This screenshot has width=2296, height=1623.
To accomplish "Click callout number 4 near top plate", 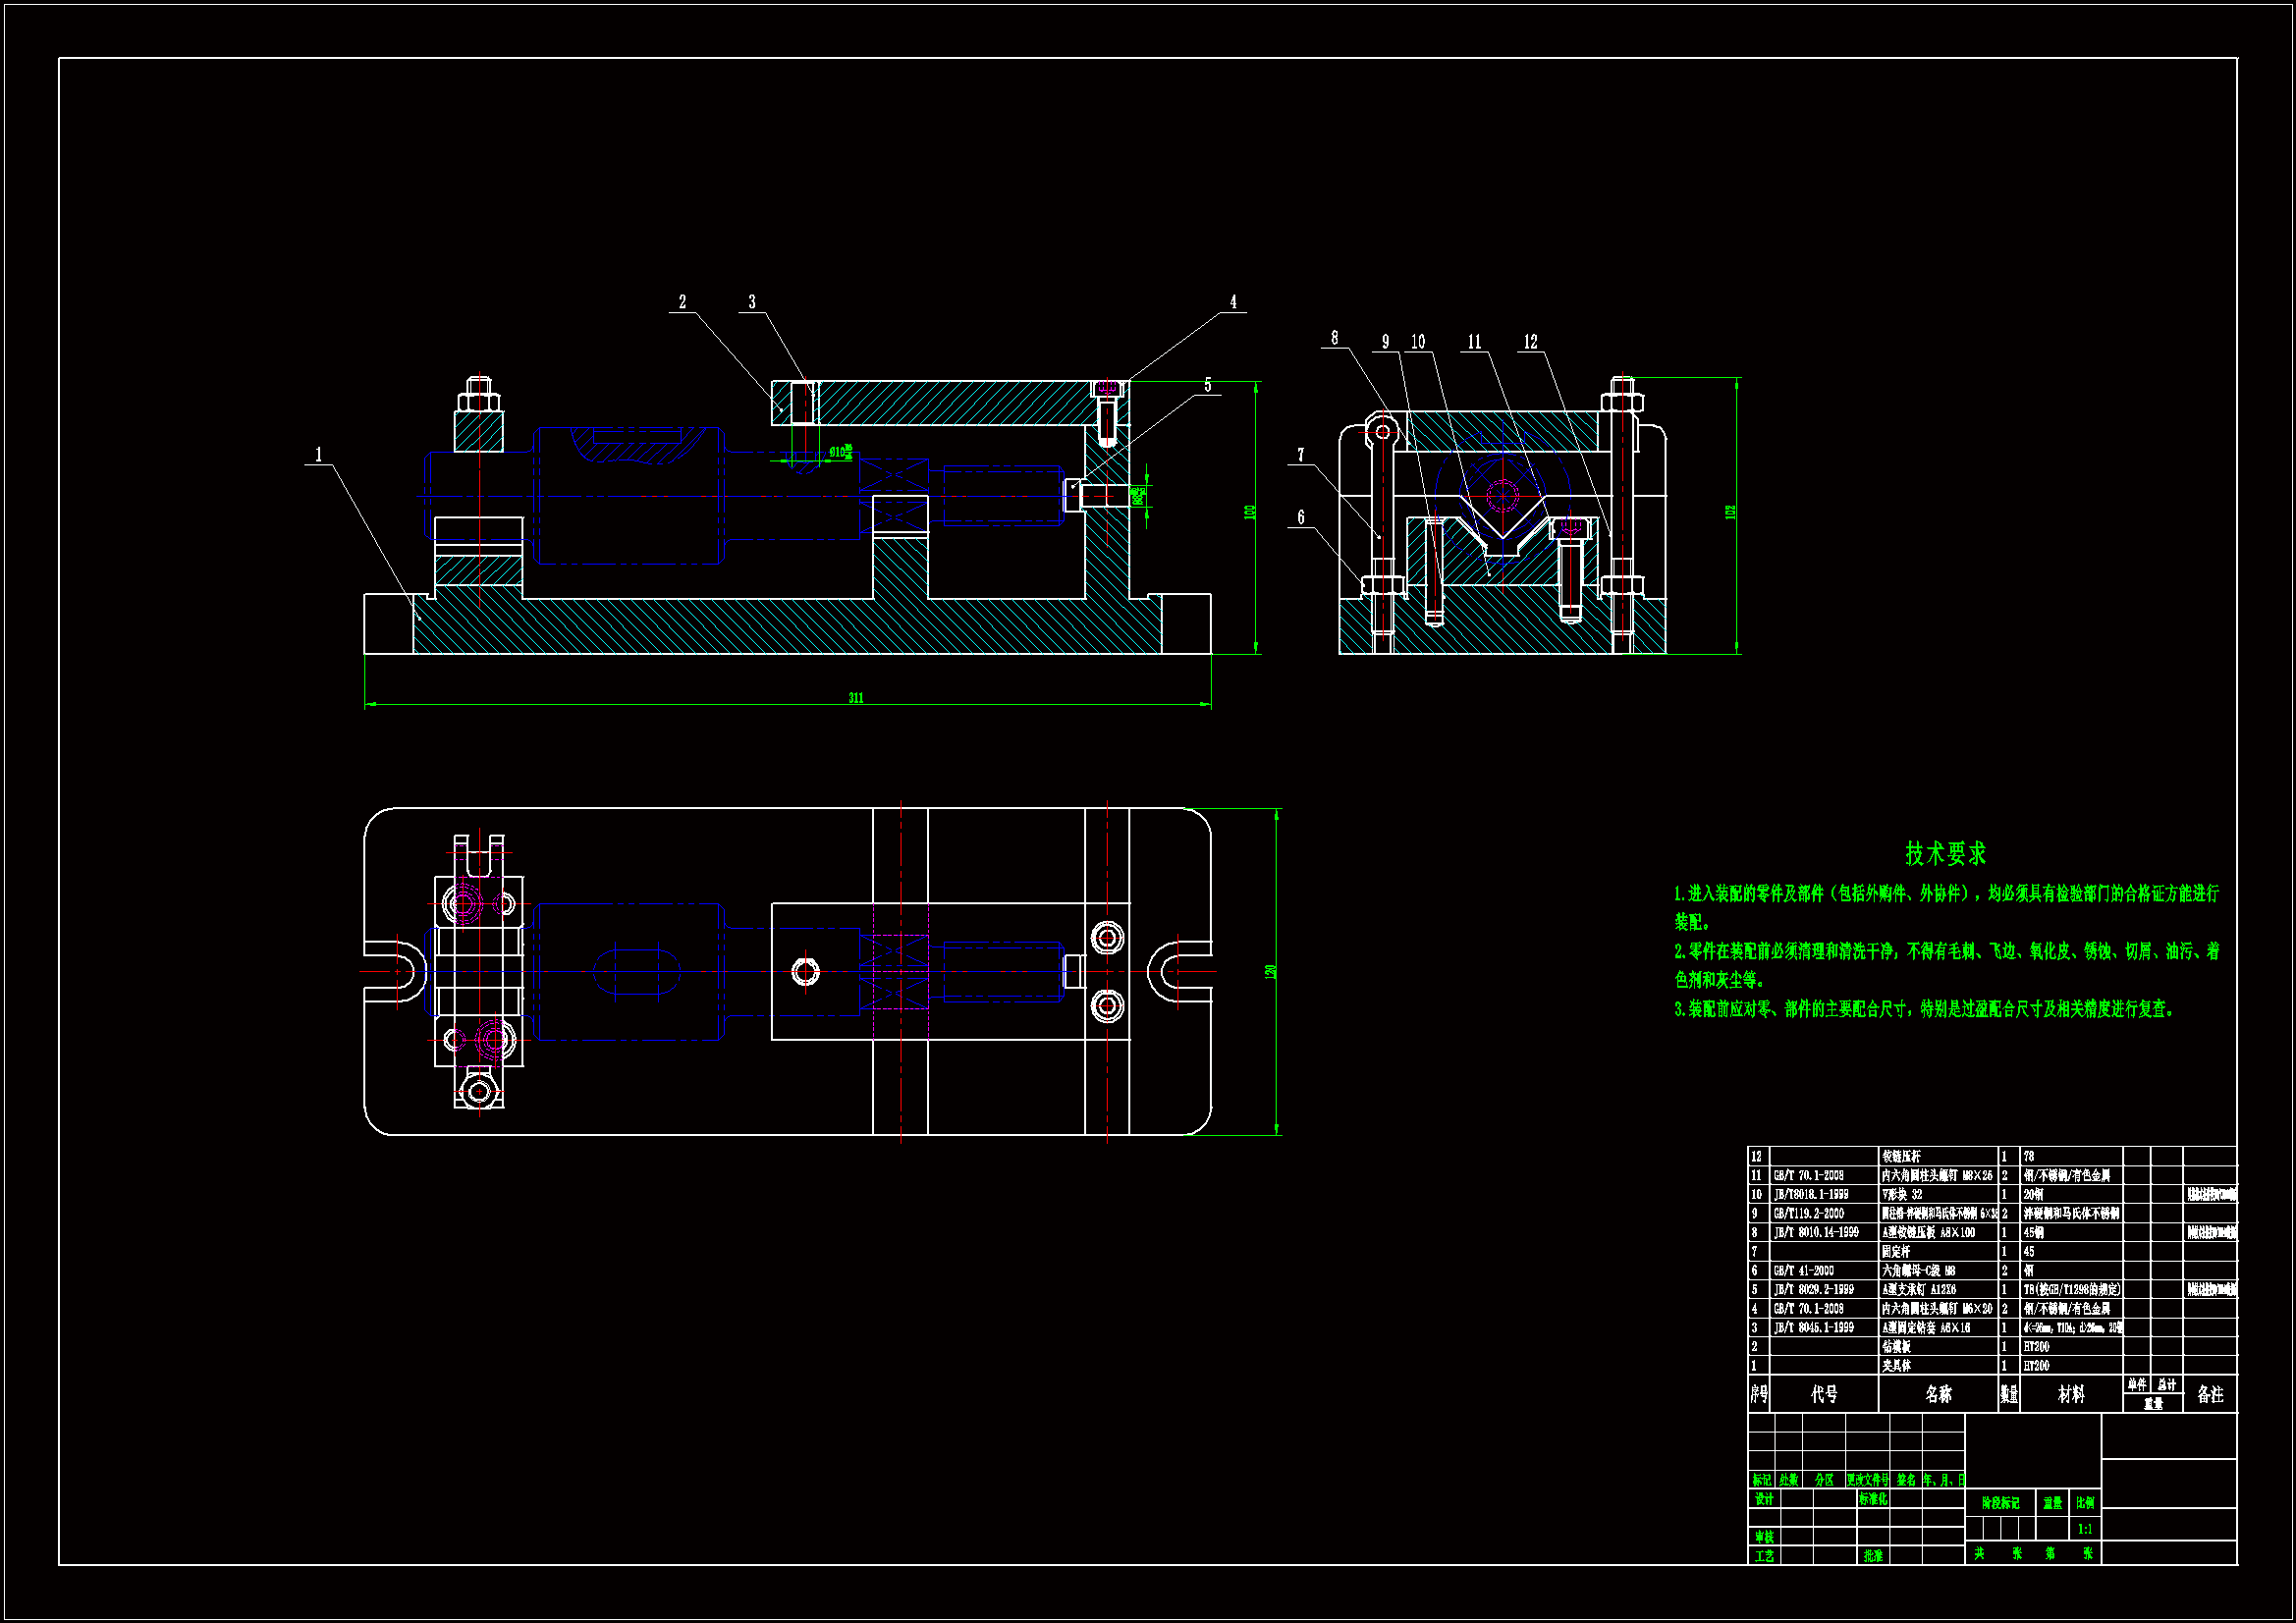I will (x=1233, y=302).
